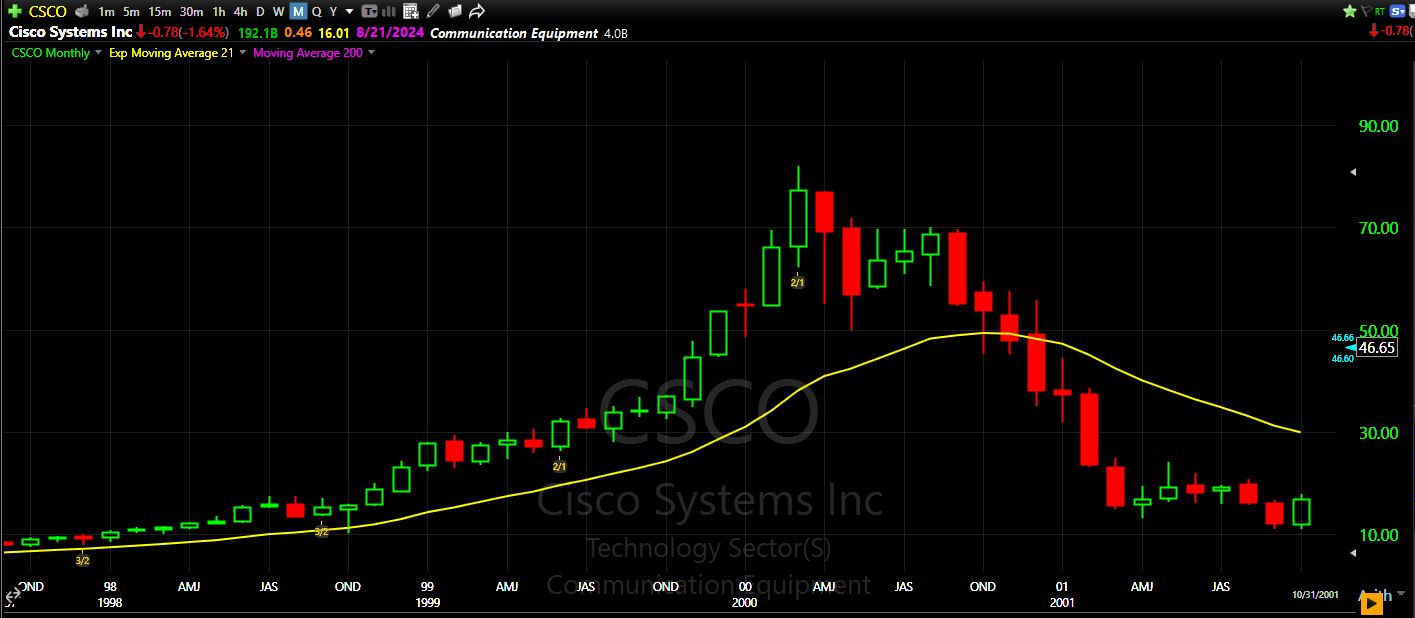The width and height of the screenshot is (1415, 618).
Task: Select the Q quarterly timeframe
Action: [316, 12]
